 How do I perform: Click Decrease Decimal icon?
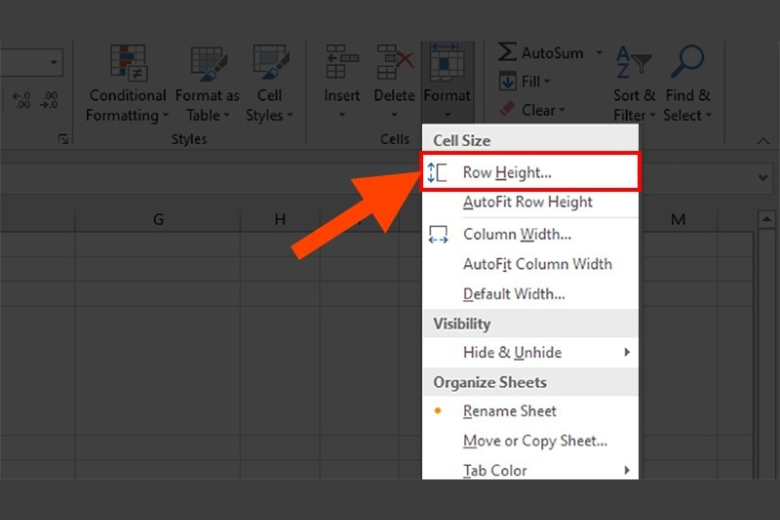pos(49,100)
